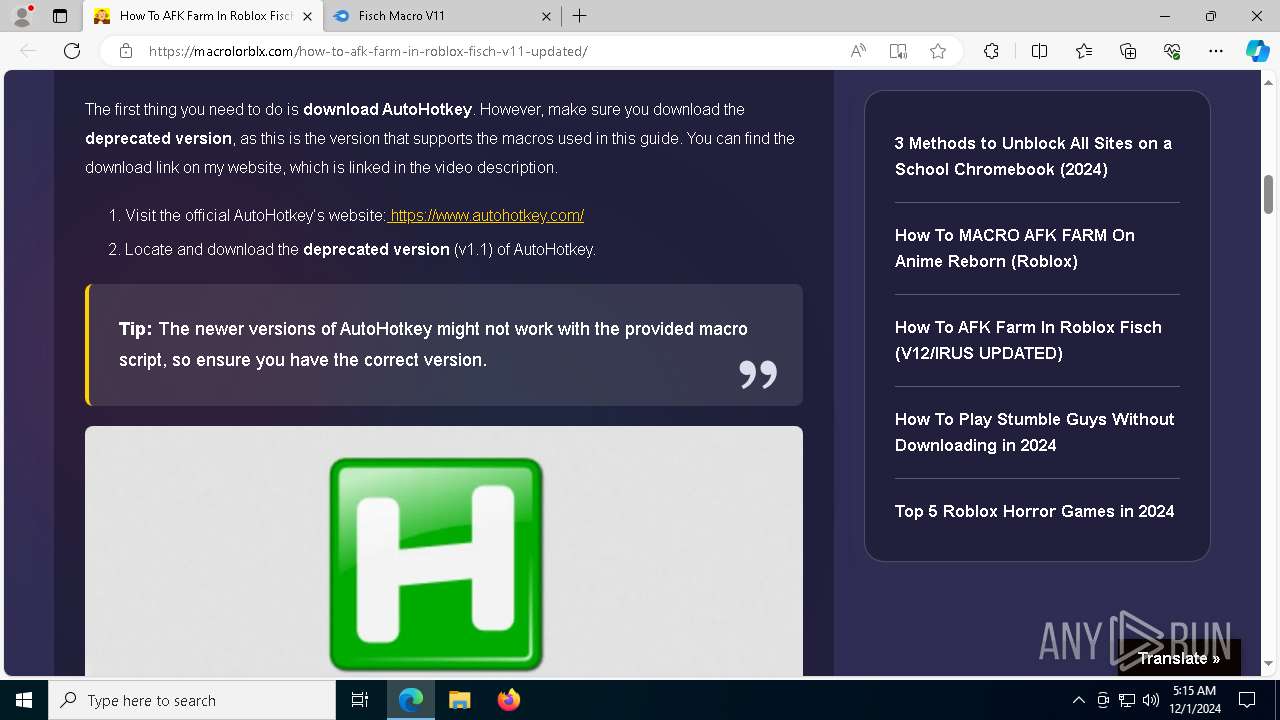Open Firefox from taskbar
The width and height of the screenshot is (1280, 720).
509,700
